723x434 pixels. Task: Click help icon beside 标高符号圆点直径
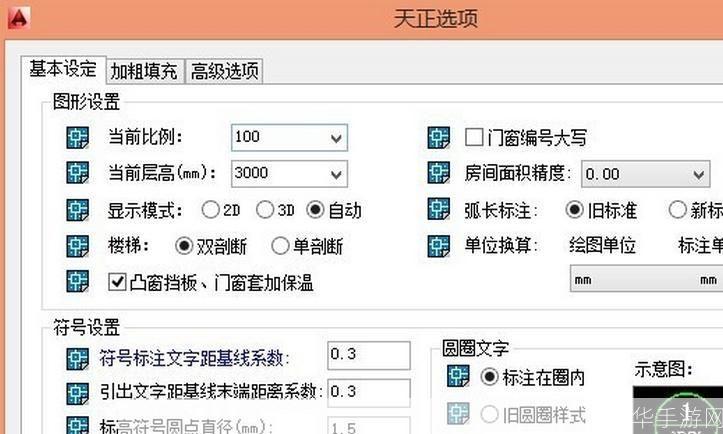[77, 425]
